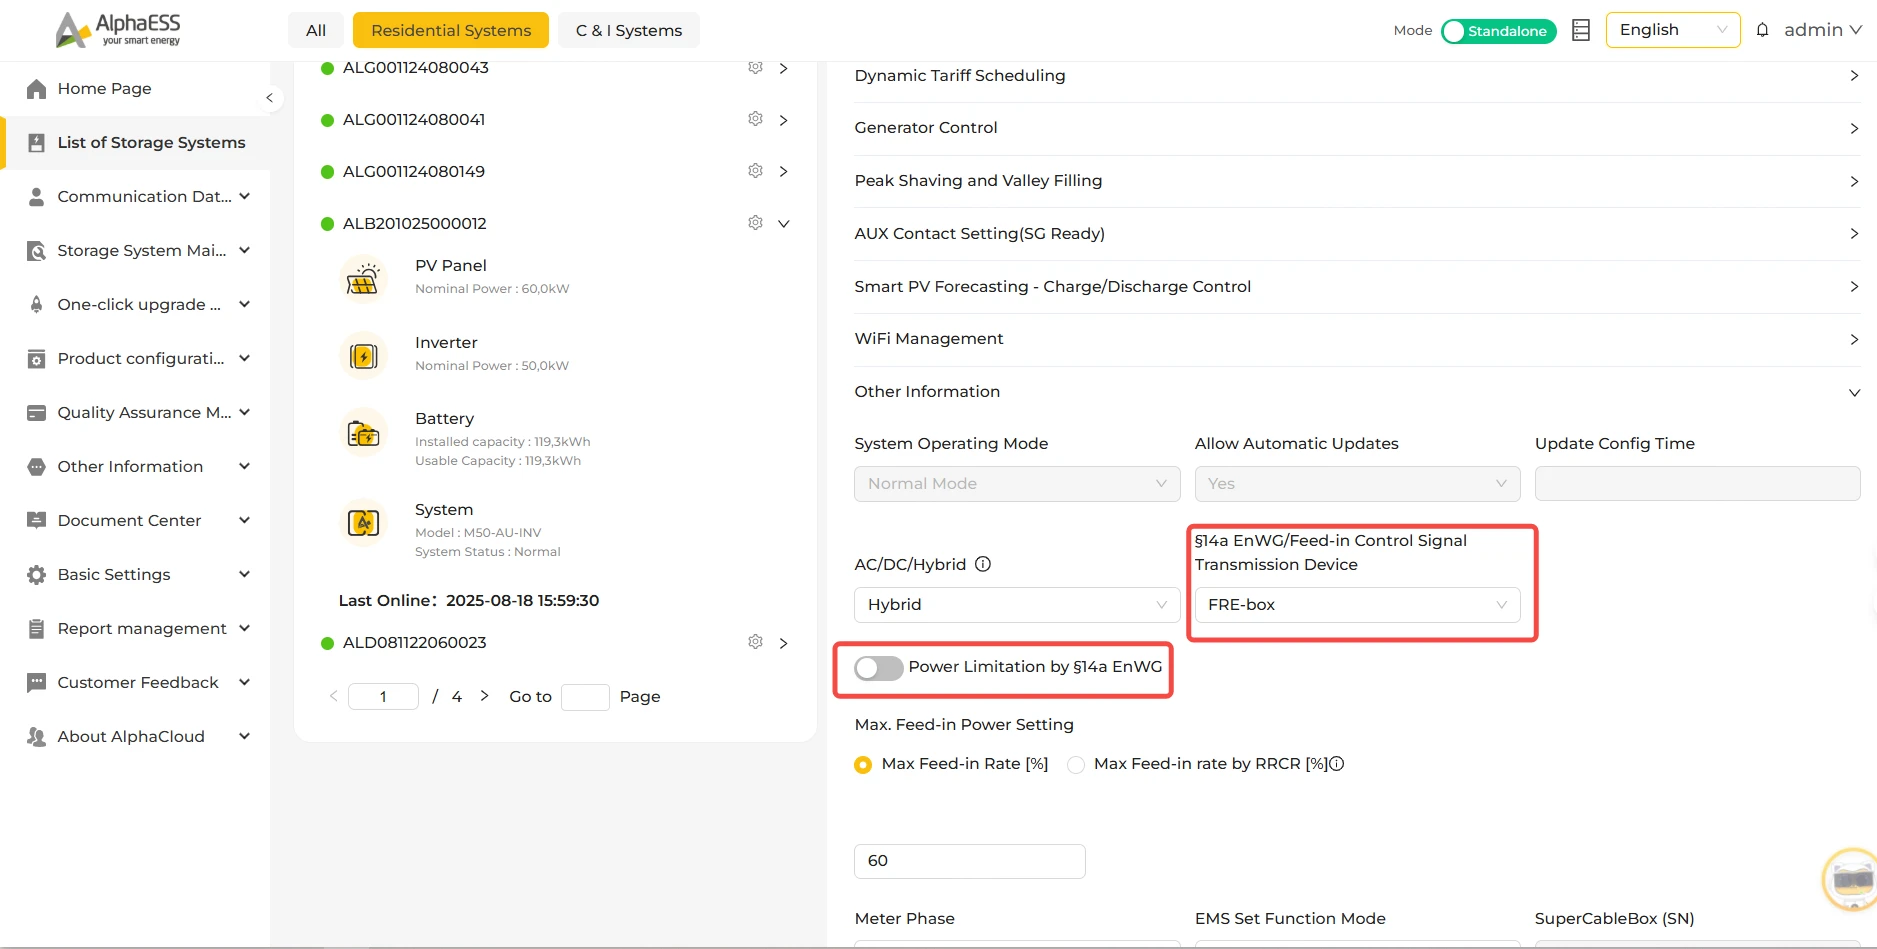
Task: Select Max Feed-in Rate [%] radio
Action: click(x=863, y=765)
